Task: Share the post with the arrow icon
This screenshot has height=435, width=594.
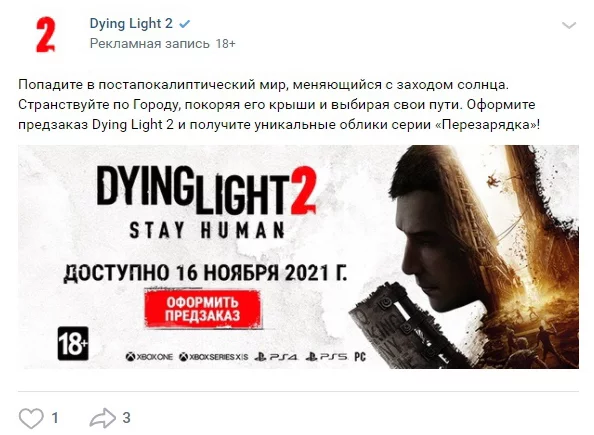Action: [x=103, y=418]
